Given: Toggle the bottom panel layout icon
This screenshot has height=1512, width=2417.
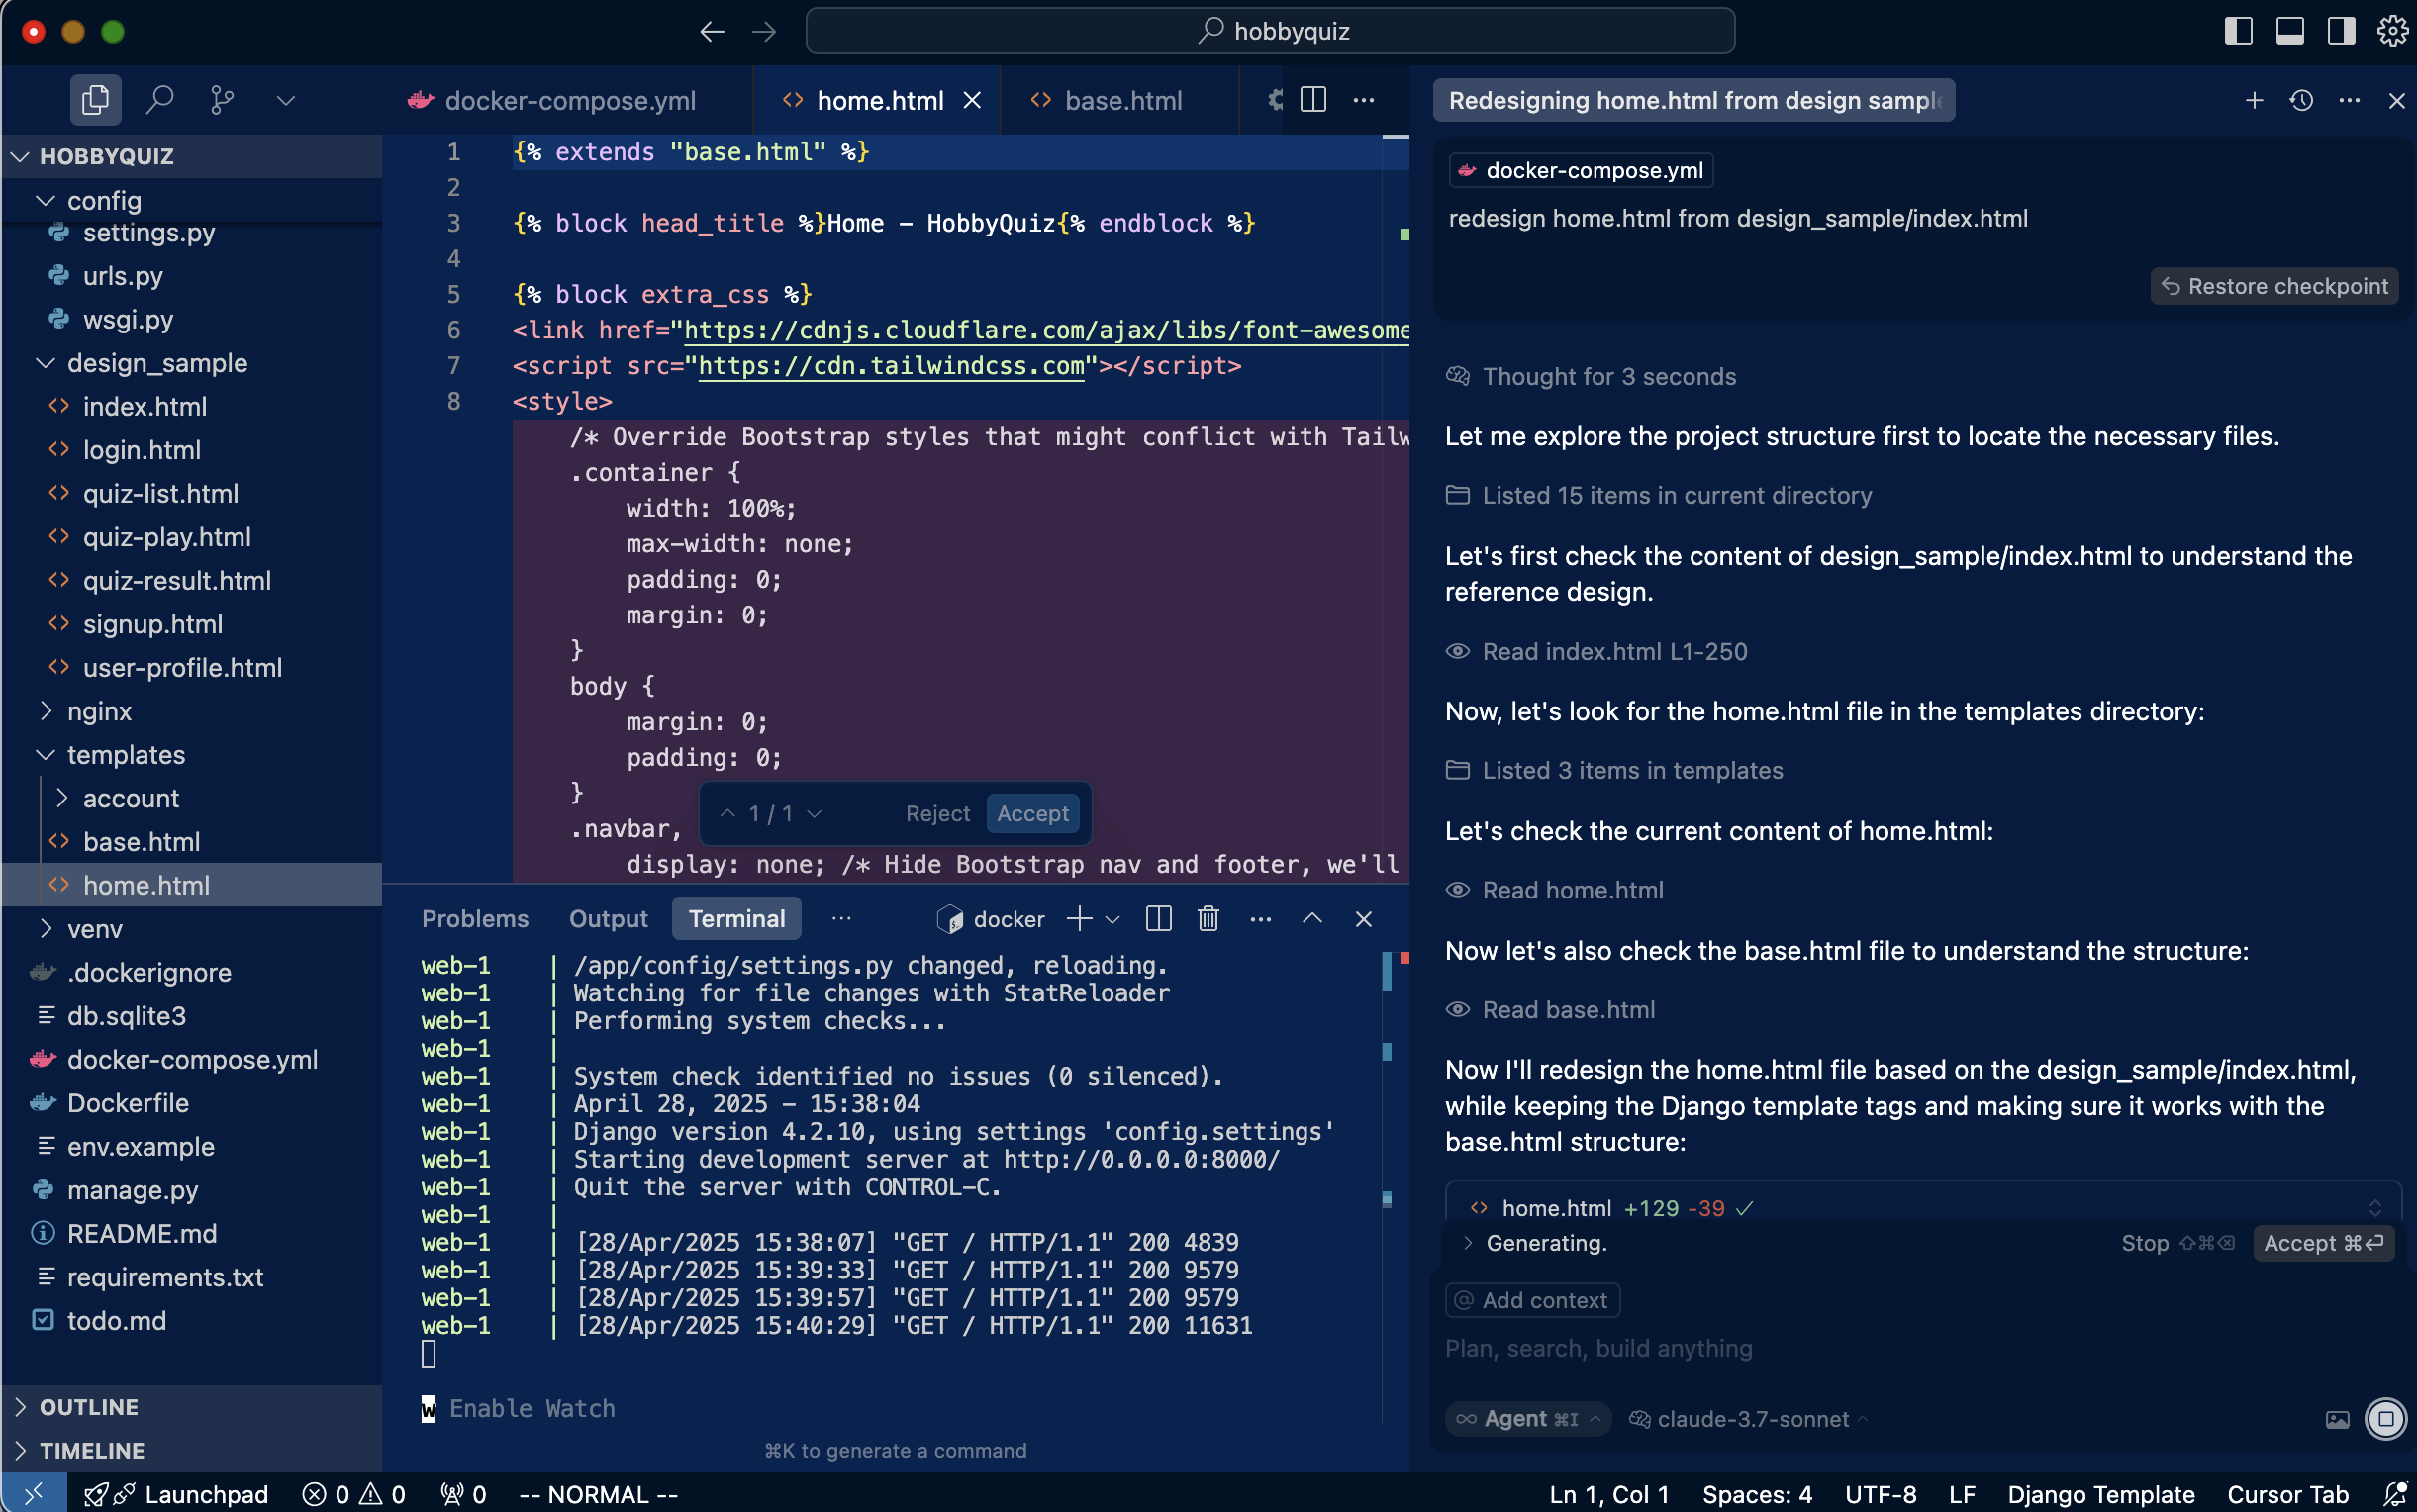Looking at the screenshot, I should click(2290, 31).
